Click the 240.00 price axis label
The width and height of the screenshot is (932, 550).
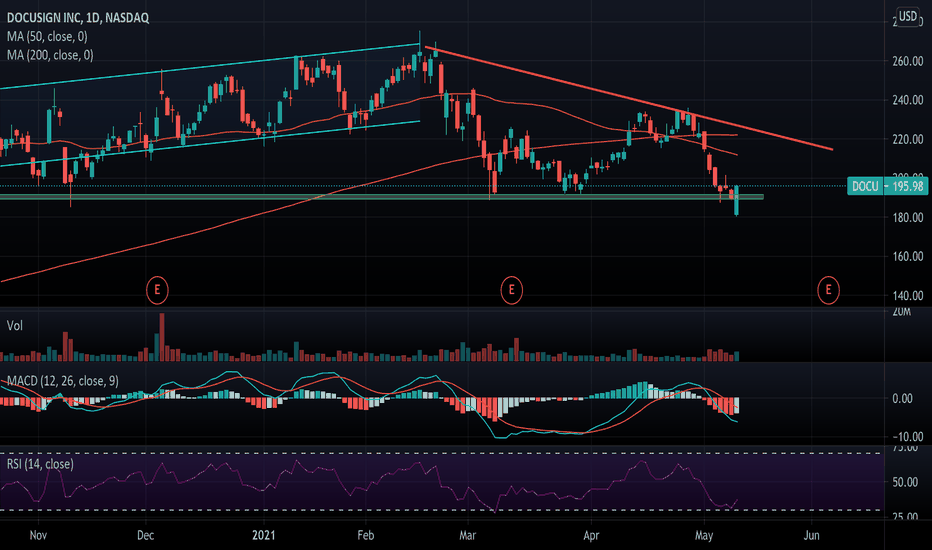click(x=908, y=100)
